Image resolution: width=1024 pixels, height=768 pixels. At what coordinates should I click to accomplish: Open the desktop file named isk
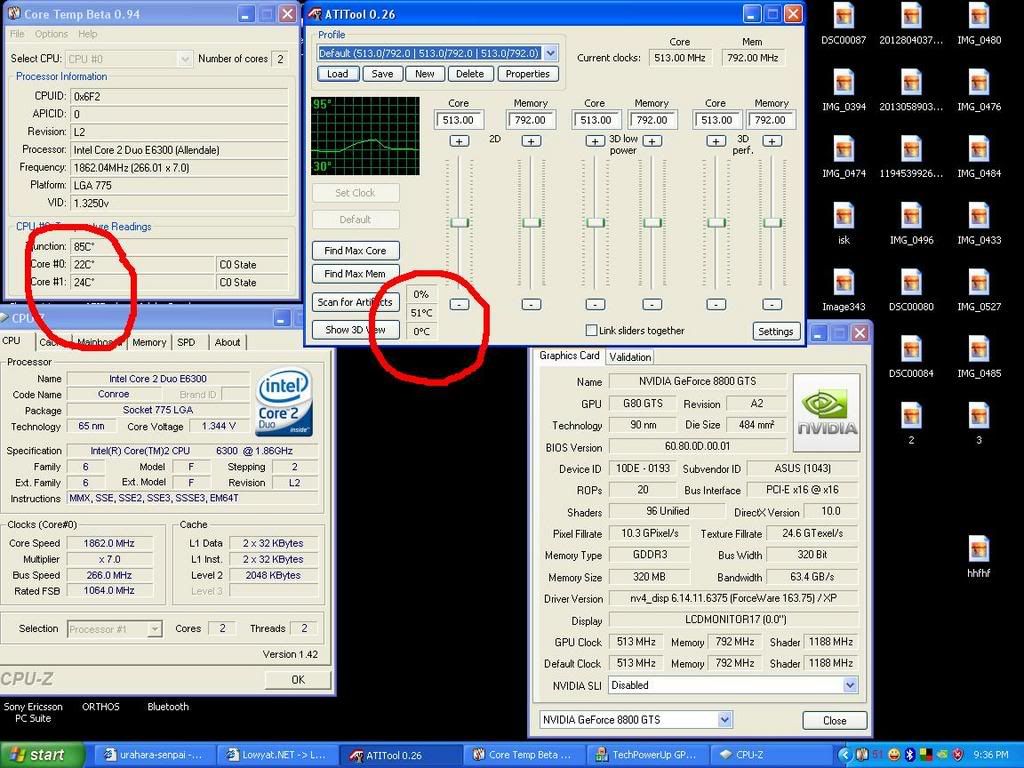pyautogui.click(x=843, y=216)
